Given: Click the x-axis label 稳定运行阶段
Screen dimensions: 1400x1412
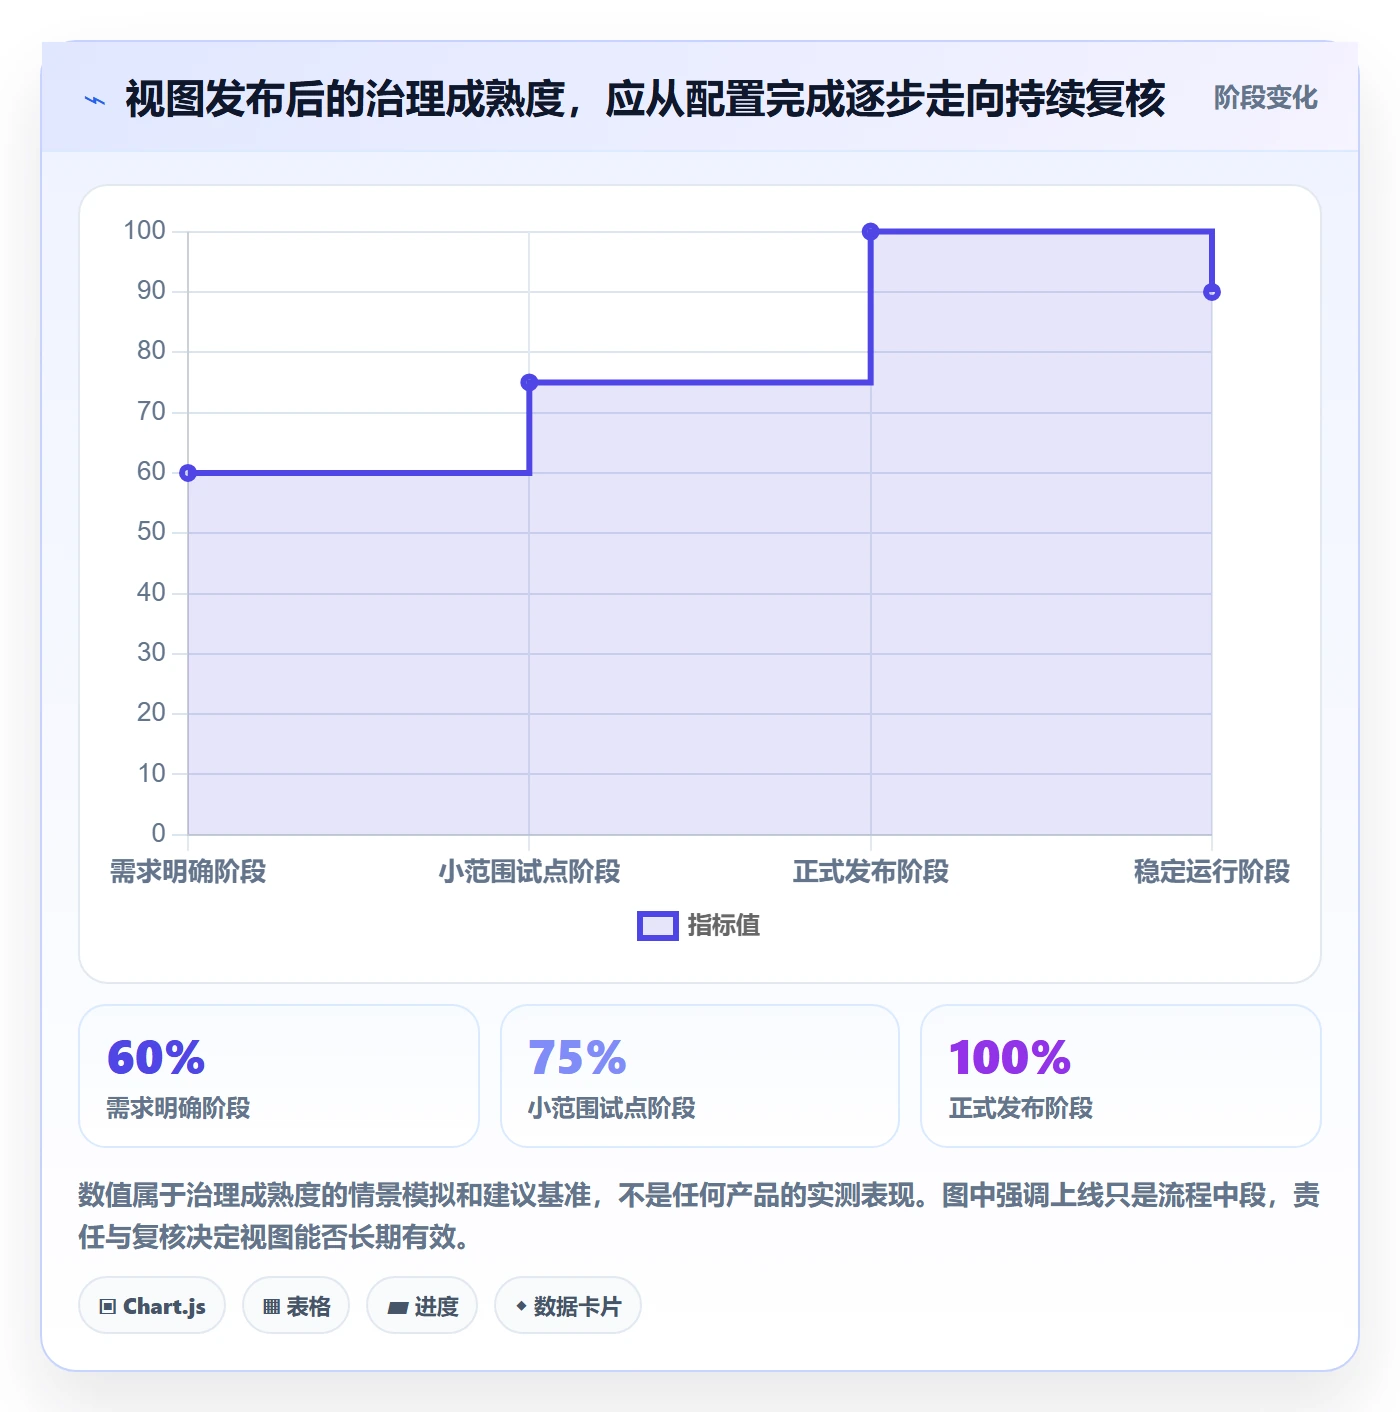Looking at the screenshot, I should [1212, 872].
